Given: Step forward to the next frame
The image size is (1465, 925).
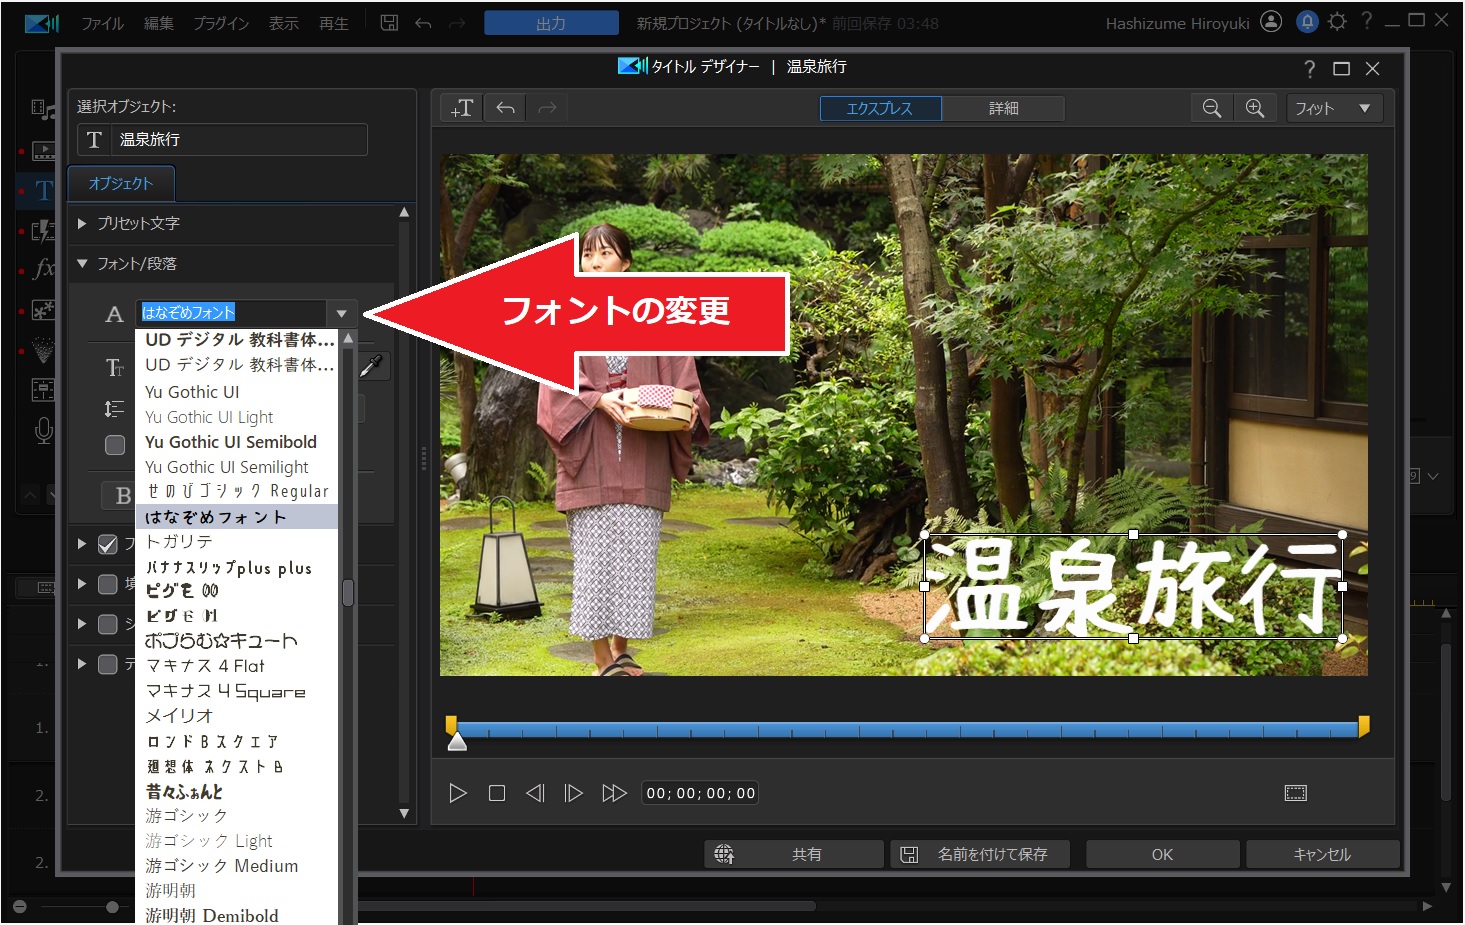Looking at the screenshot, I should 573,793.
